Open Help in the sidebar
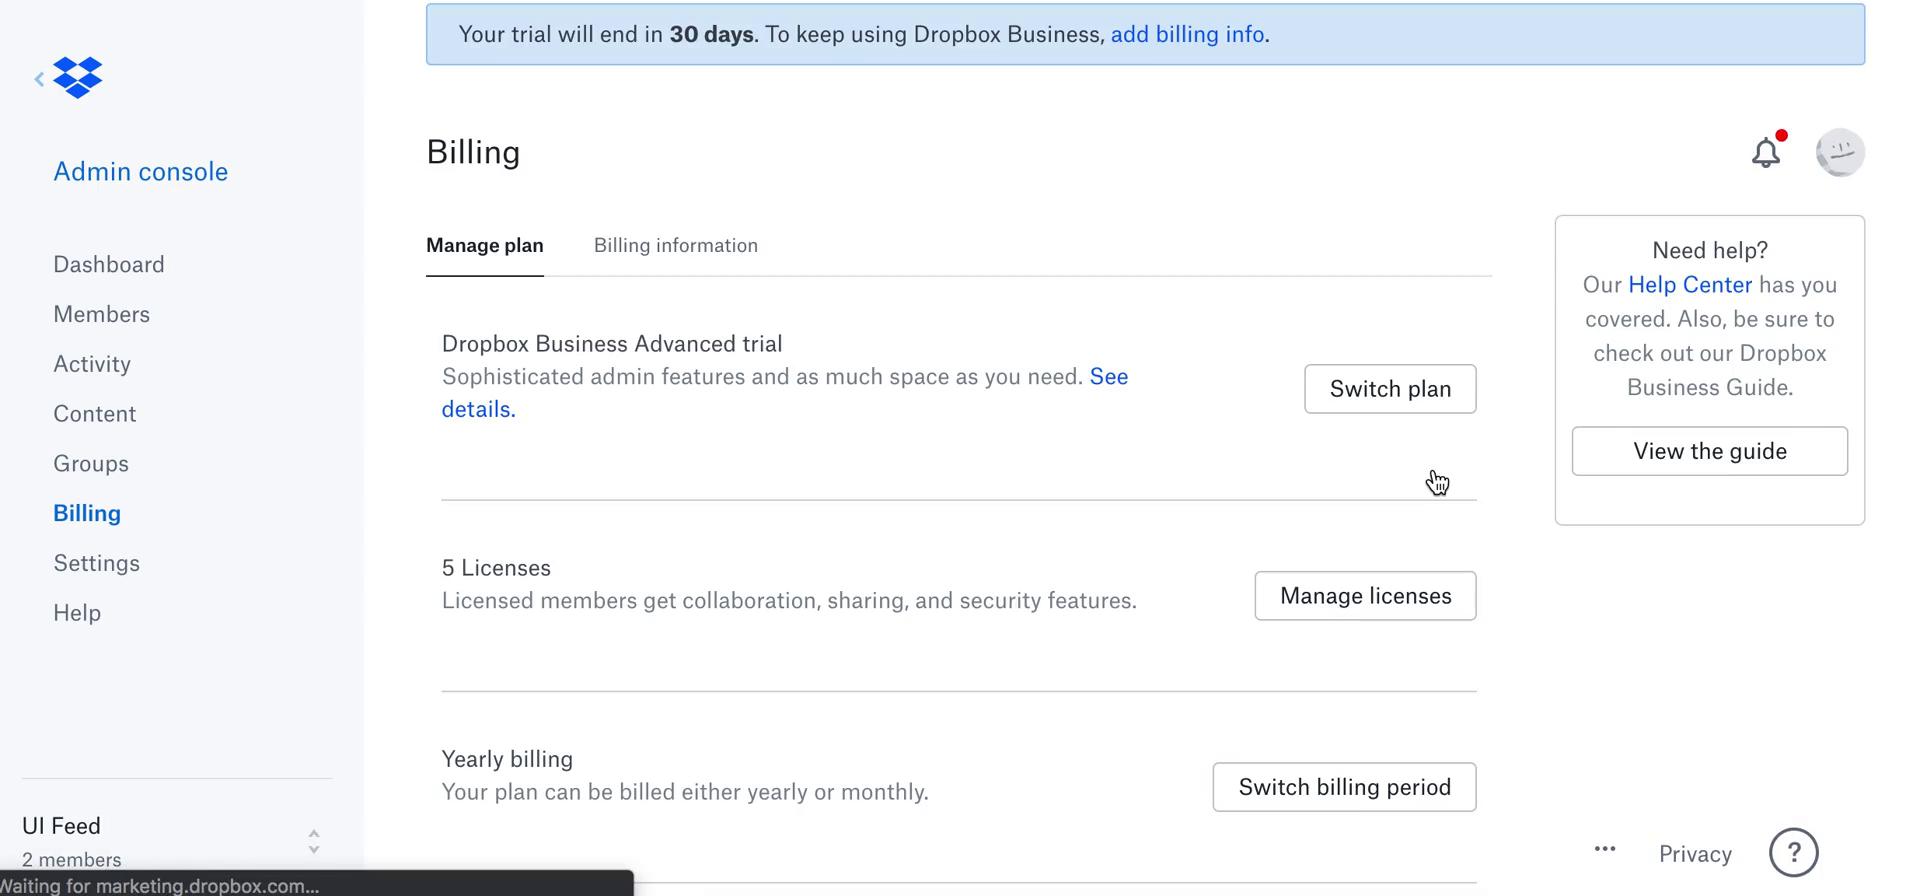 pyautogui.click(x=77, y=613)
